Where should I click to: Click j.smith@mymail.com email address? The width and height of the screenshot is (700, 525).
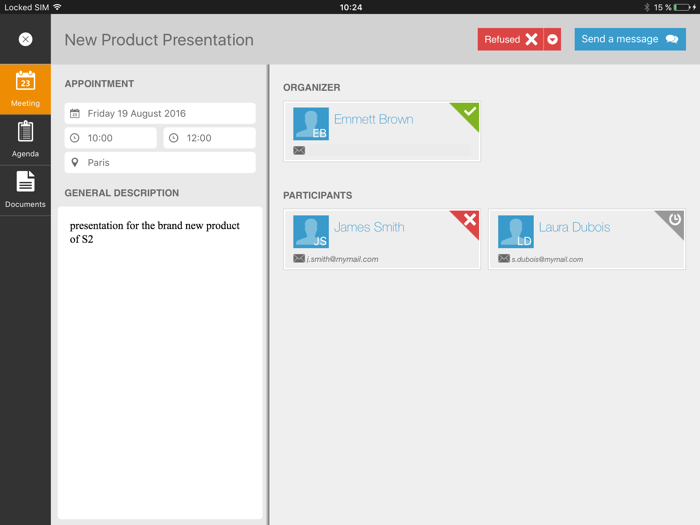click(342, 259)
